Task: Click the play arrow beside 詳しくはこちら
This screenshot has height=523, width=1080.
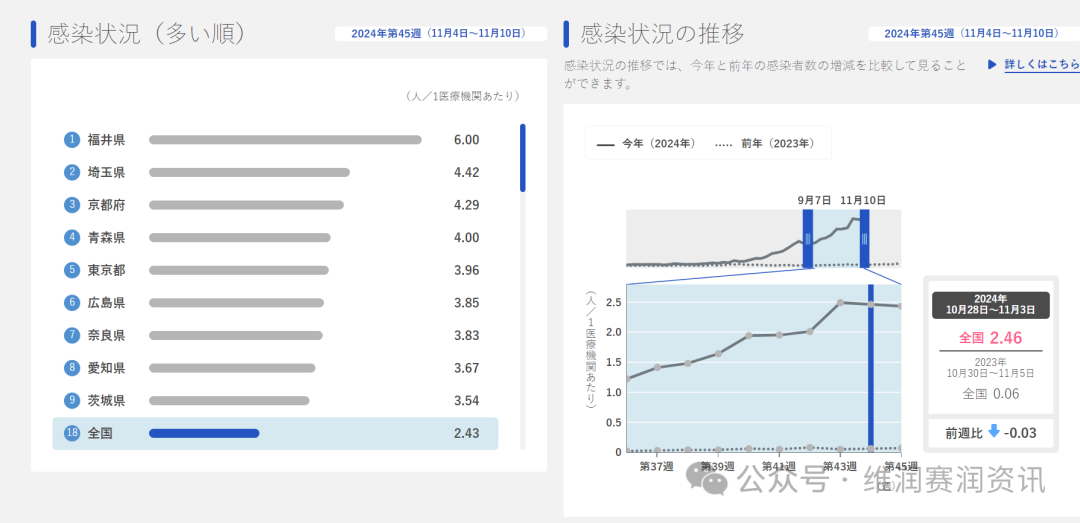Action: [992, 64]
